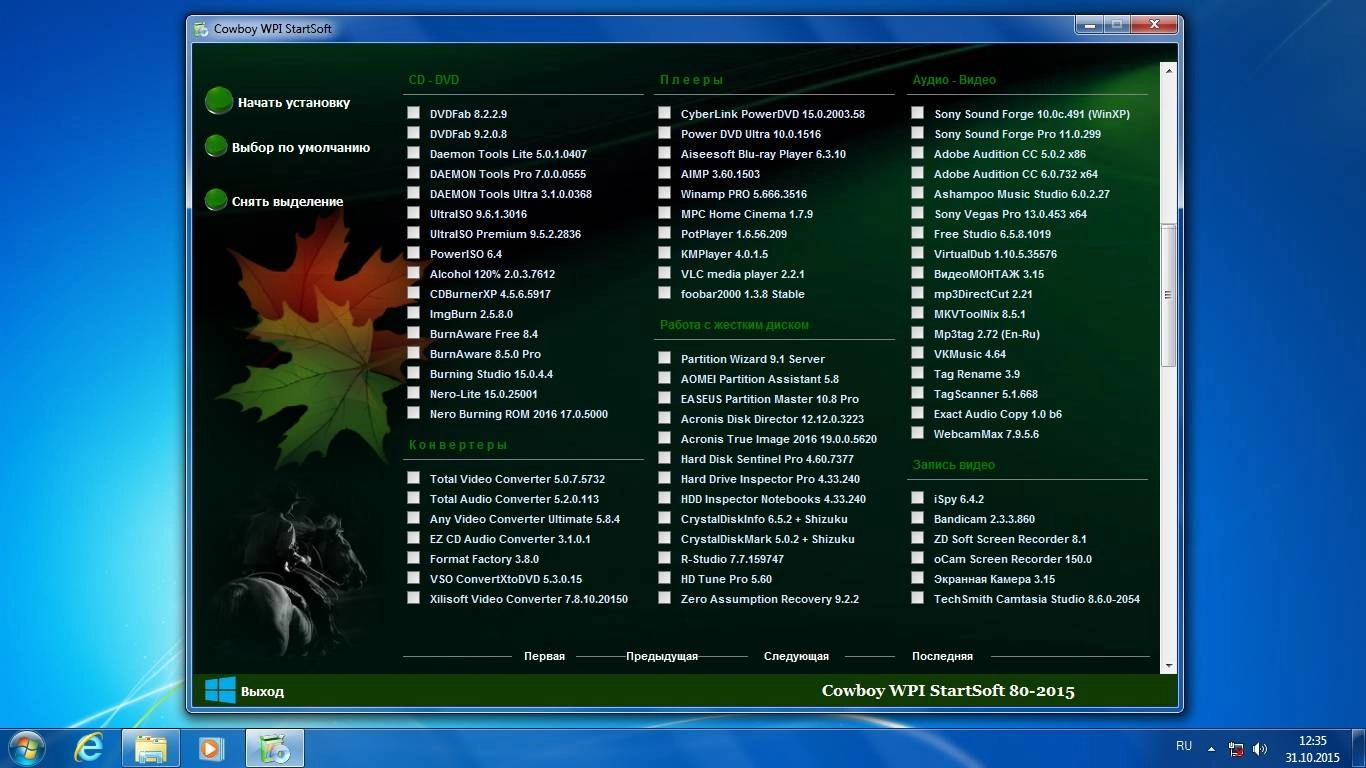The image size is (1366, 768).
Task: Open Windows Media Player taskbar icon
Action: point(212,747)
